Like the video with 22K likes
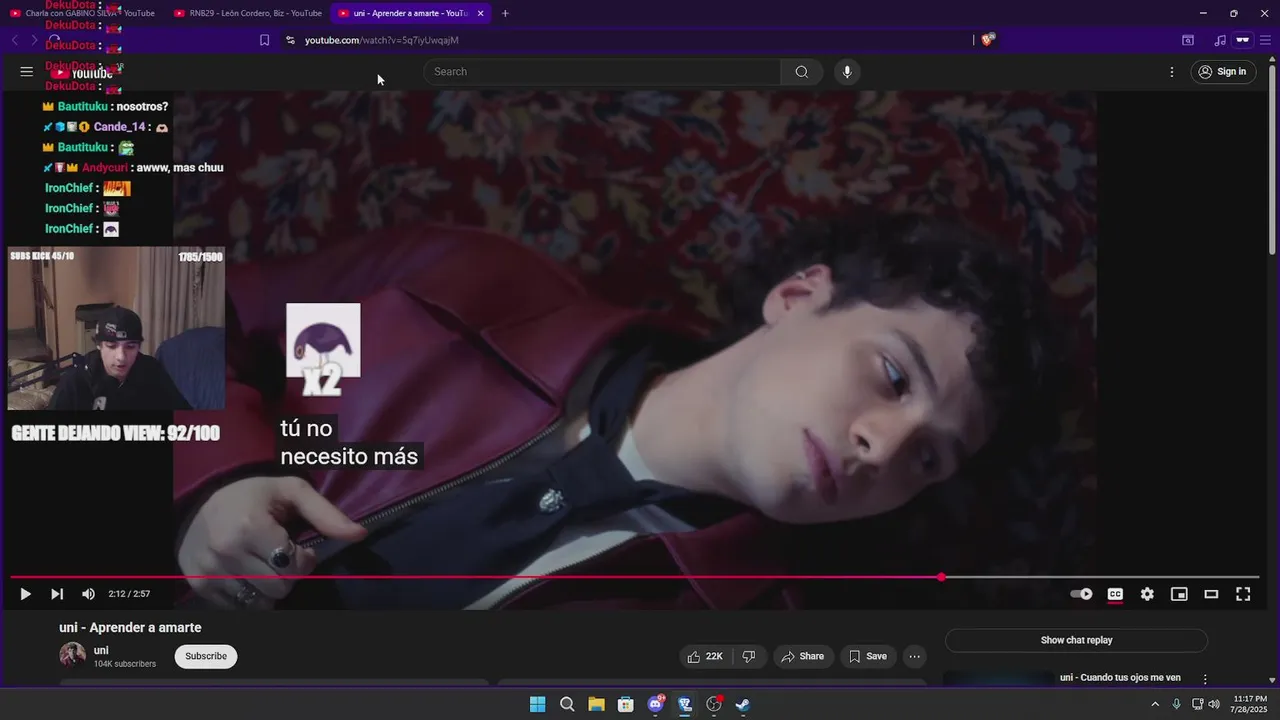Screen dimensions: 1280x720 (705, 657)
